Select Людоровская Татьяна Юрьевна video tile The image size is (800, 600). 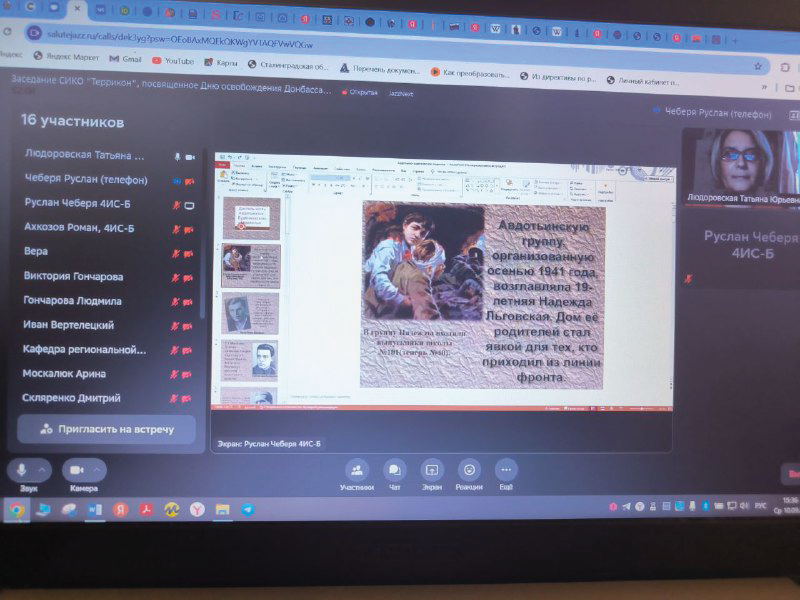coord(741,167)
